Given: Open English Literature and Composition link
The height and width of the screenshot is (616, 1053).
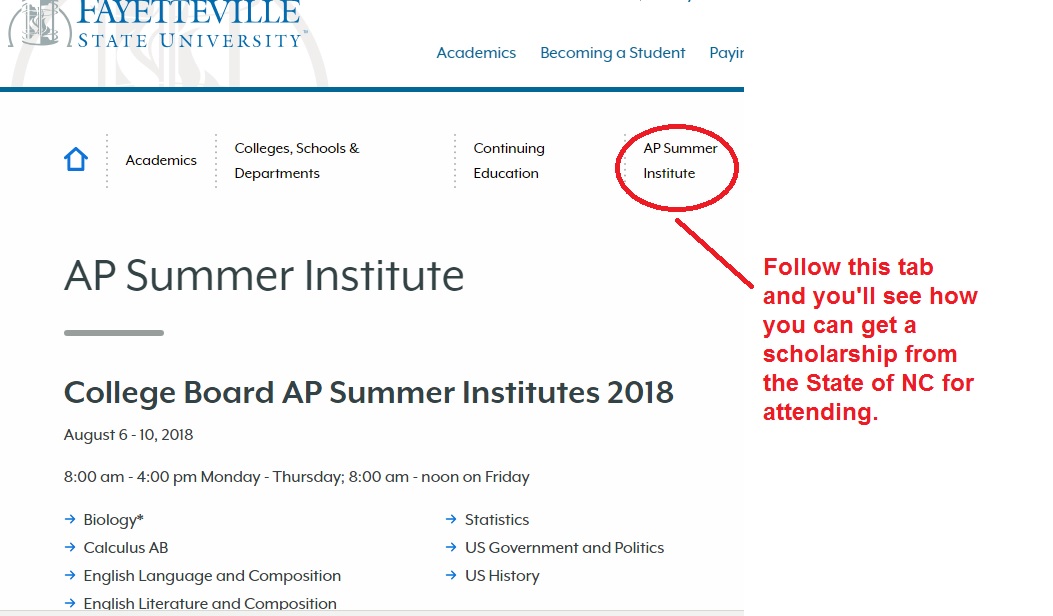Looking at the screenshot, I should click(x=210, y=603).
